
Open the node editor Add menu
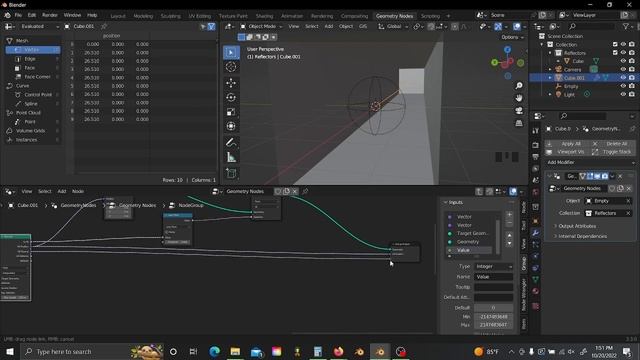62,191
